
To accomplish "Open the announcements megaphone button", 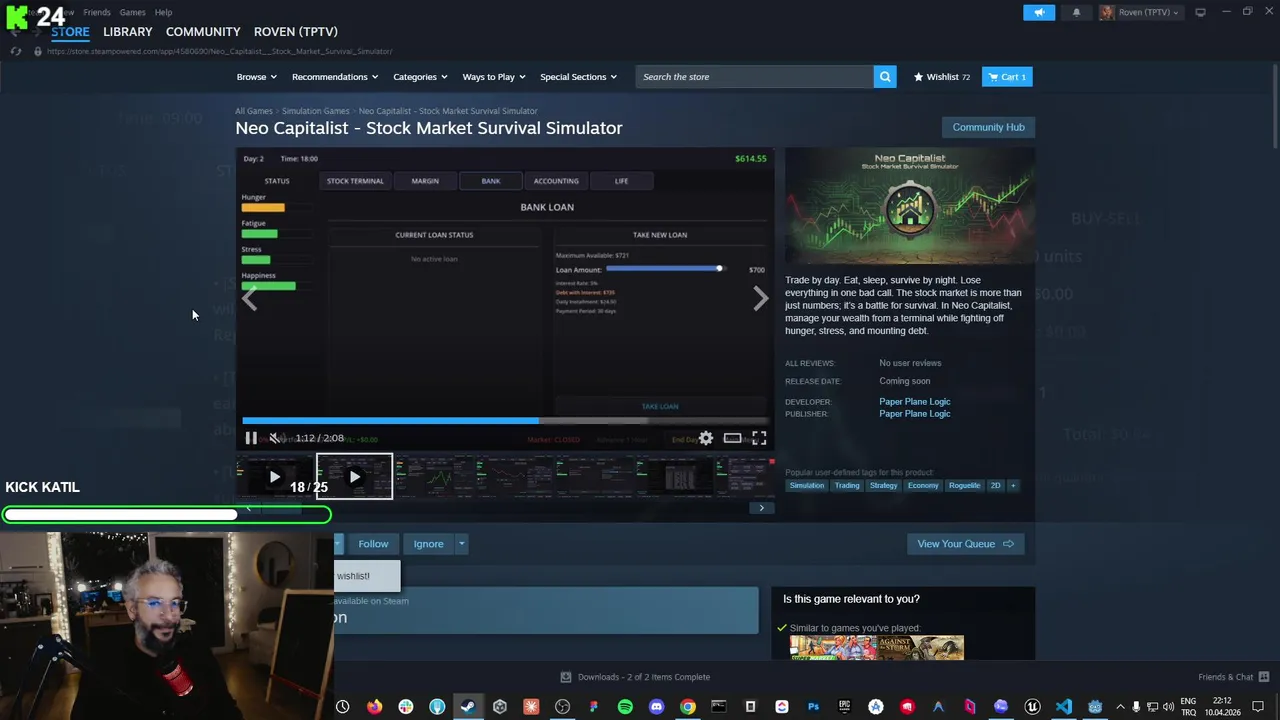I will pyautogui.click(x=1039, y=12).
